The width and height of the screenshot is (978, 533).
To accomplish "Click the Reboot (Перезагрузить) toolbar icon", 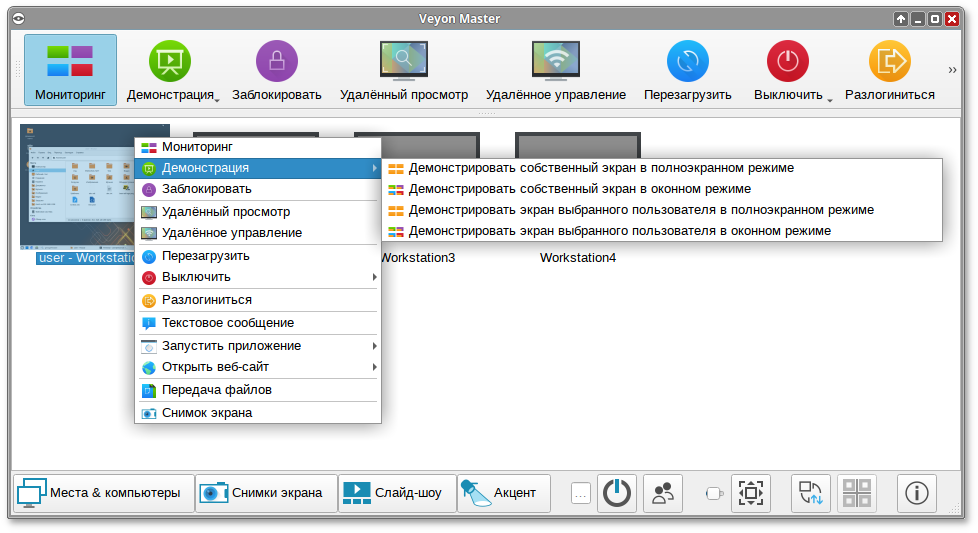I will coord(687,62).
